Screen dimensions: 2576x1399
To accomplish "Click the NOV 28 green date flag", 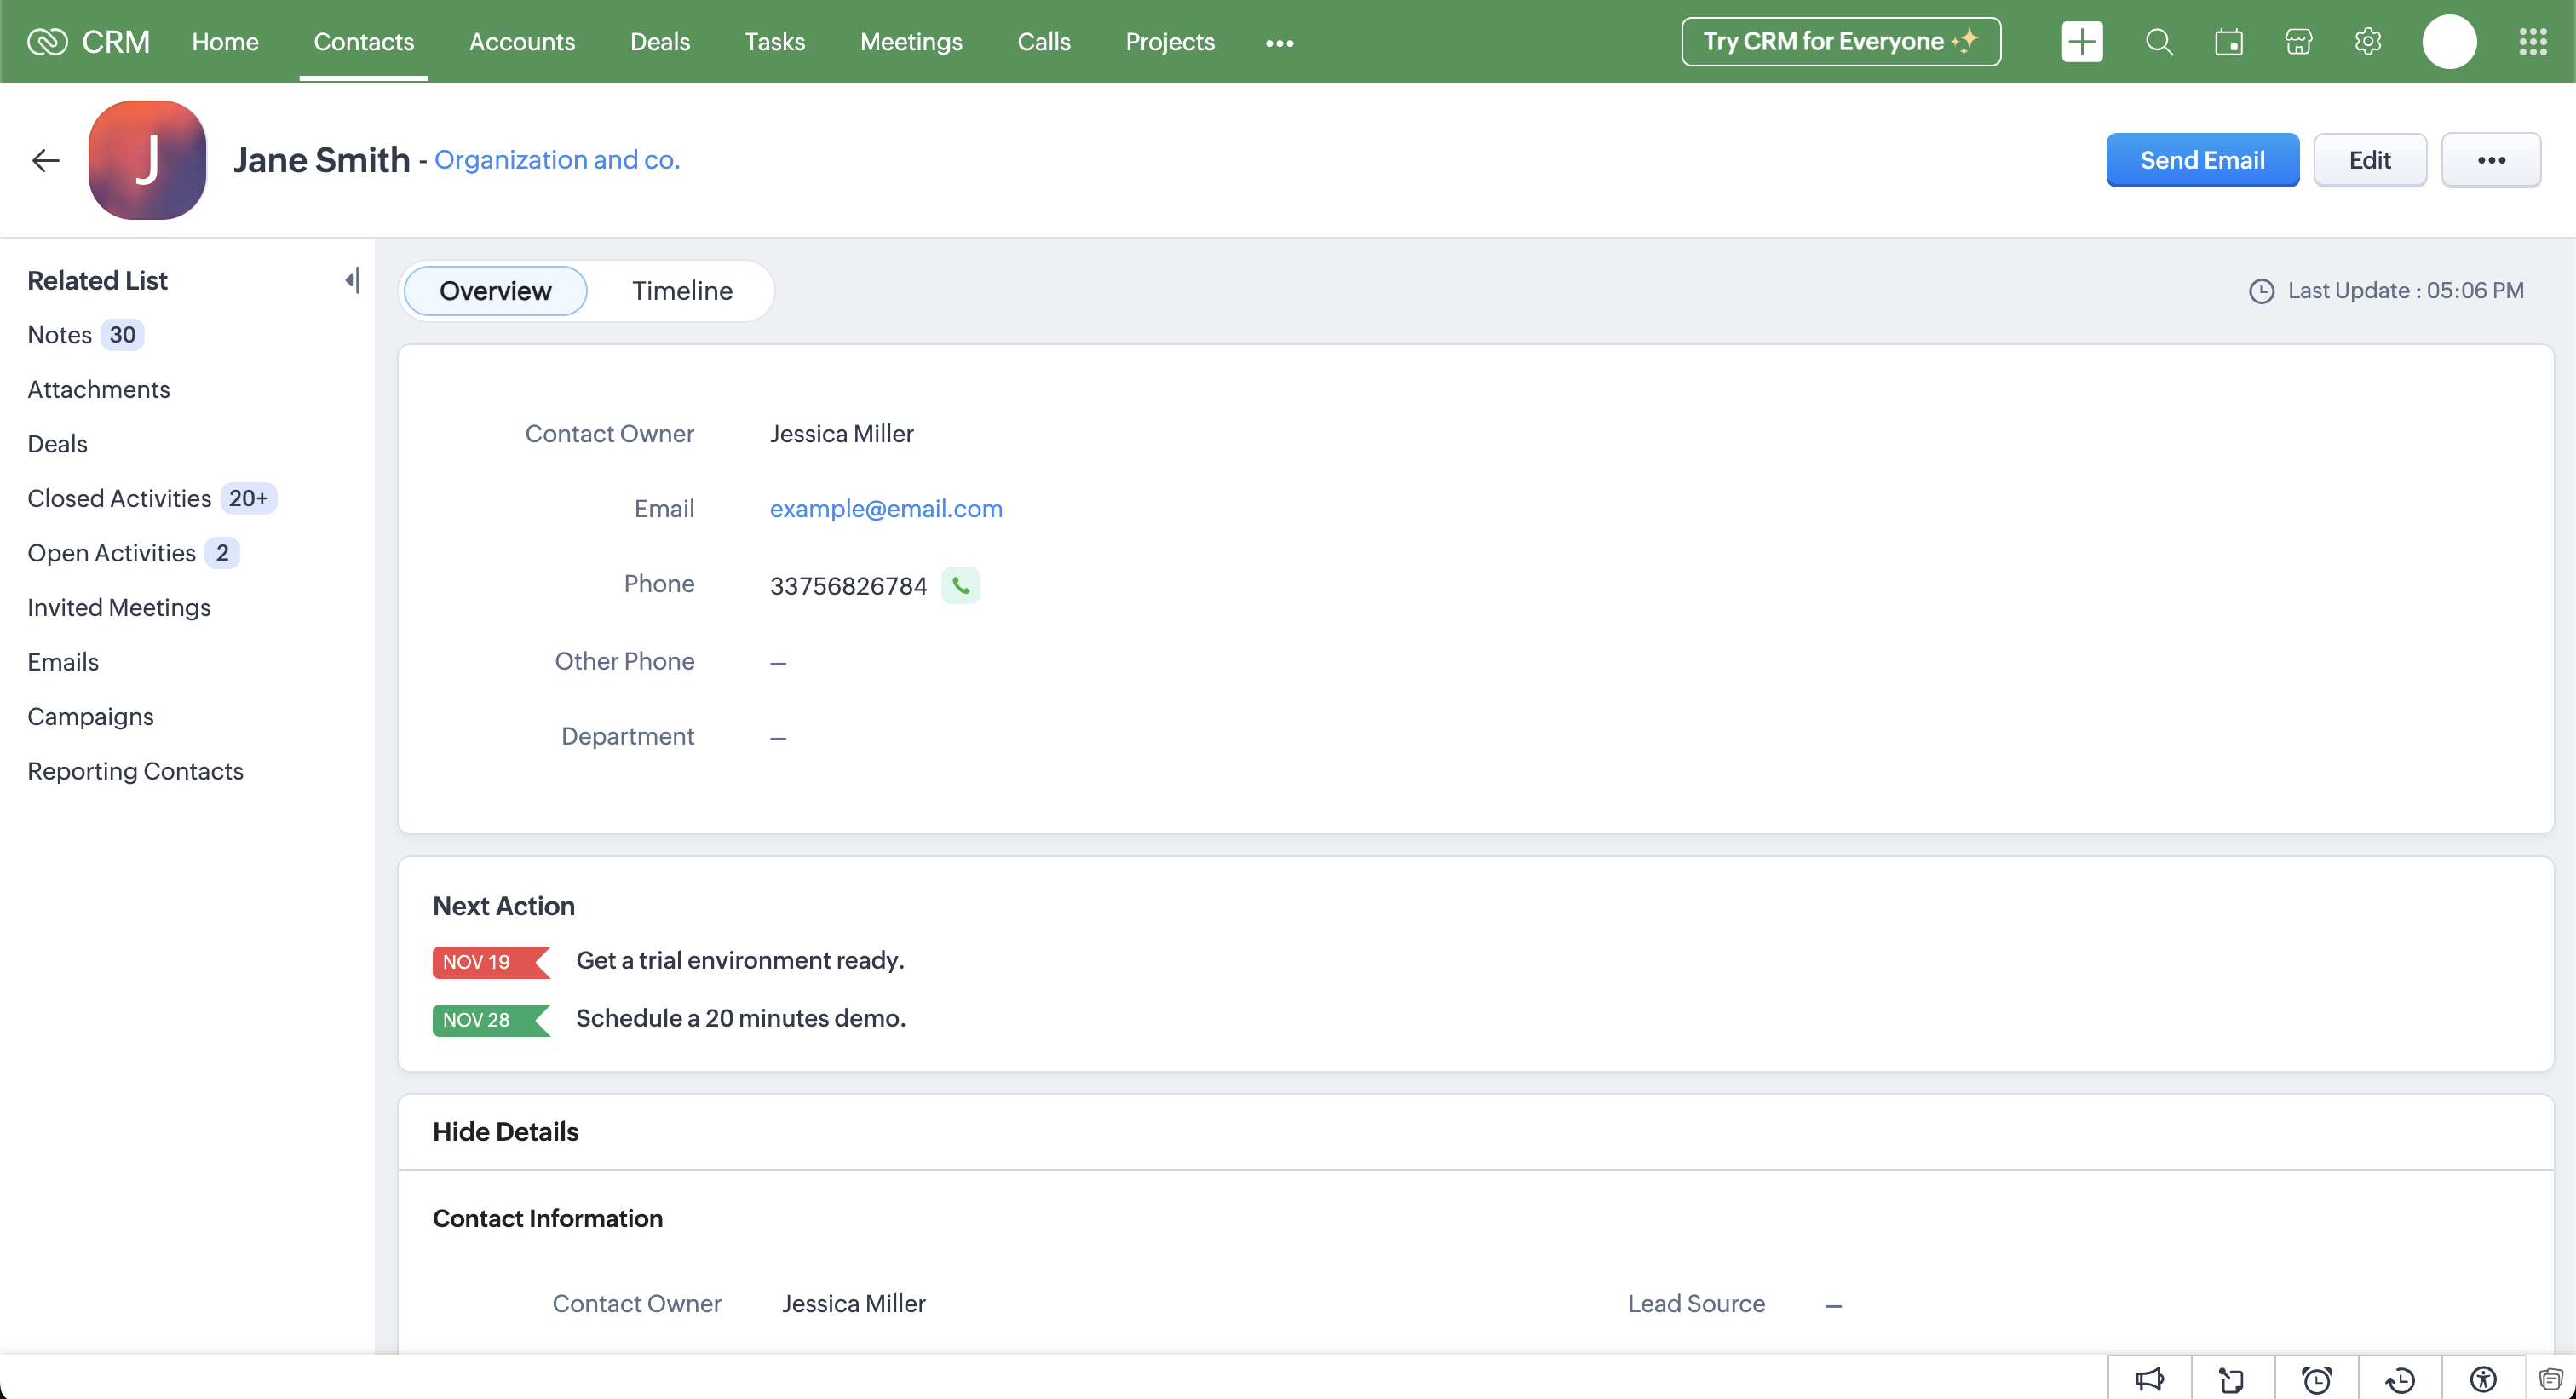I will point(491,1020).
